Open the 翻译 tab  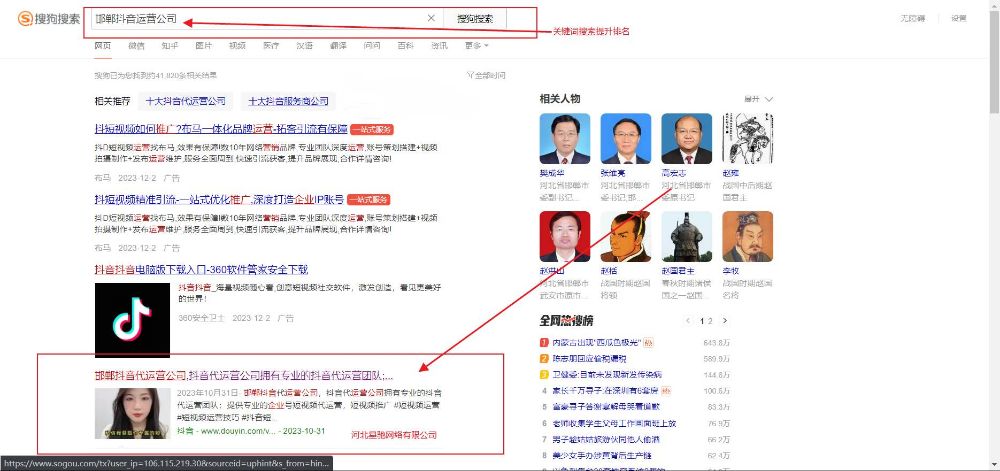pos(339,45)
